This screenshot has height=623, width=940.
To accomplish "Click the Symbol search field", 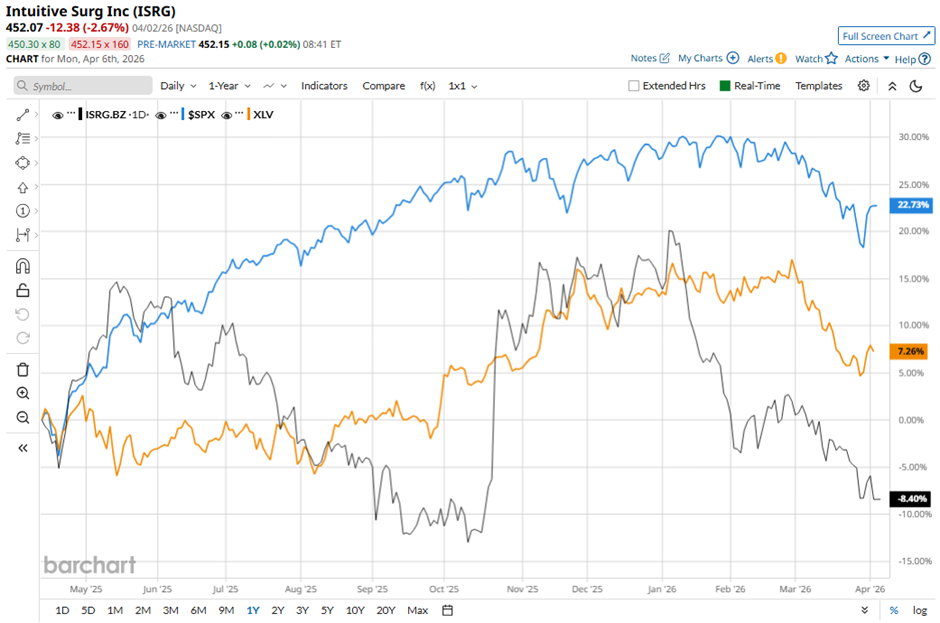I will click(80, 86).
